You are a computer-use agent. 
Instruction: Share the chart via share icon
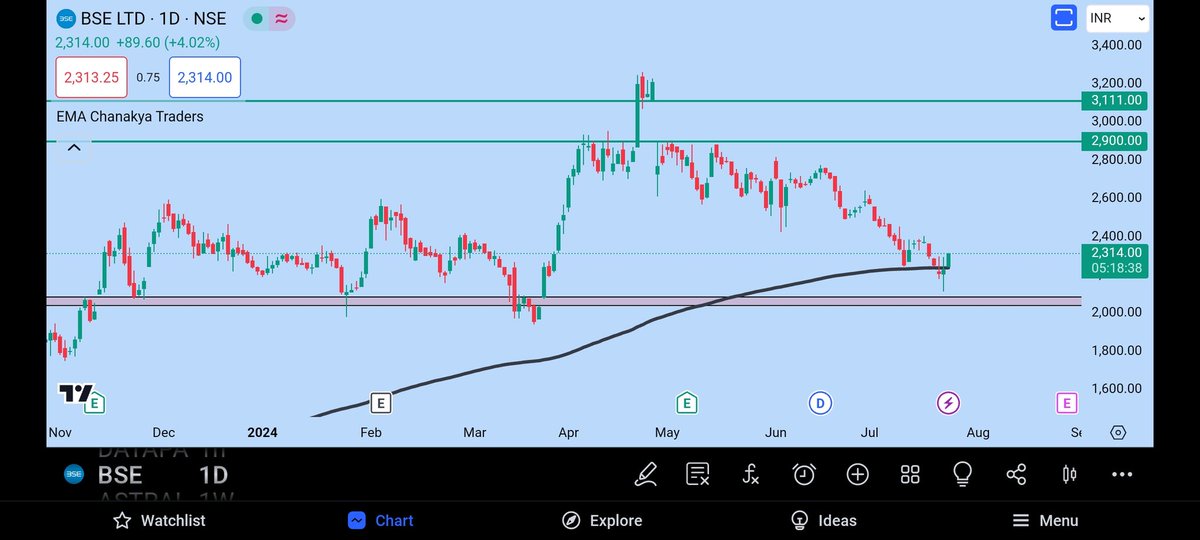(1016, 474)
